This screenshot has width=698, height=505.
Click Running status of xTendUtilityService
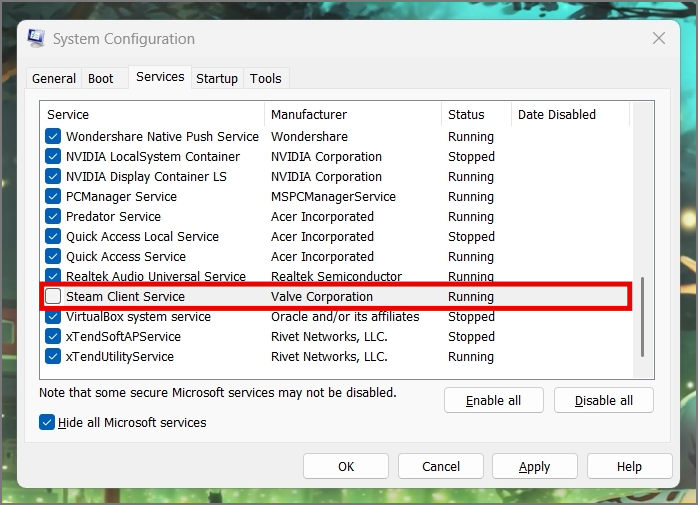[471, 357]
